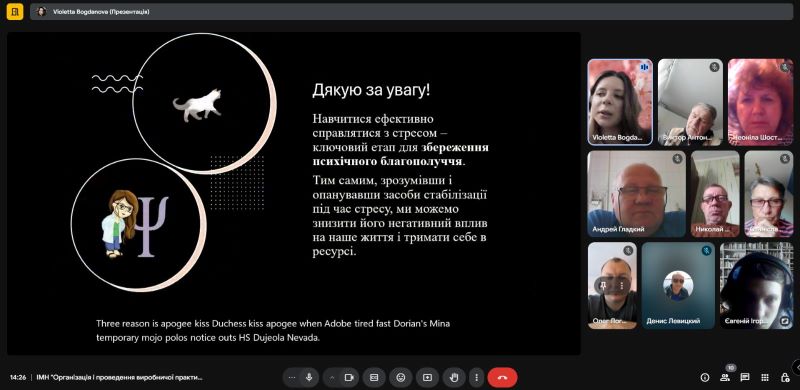Show the participants people panel

click(725, 377)
